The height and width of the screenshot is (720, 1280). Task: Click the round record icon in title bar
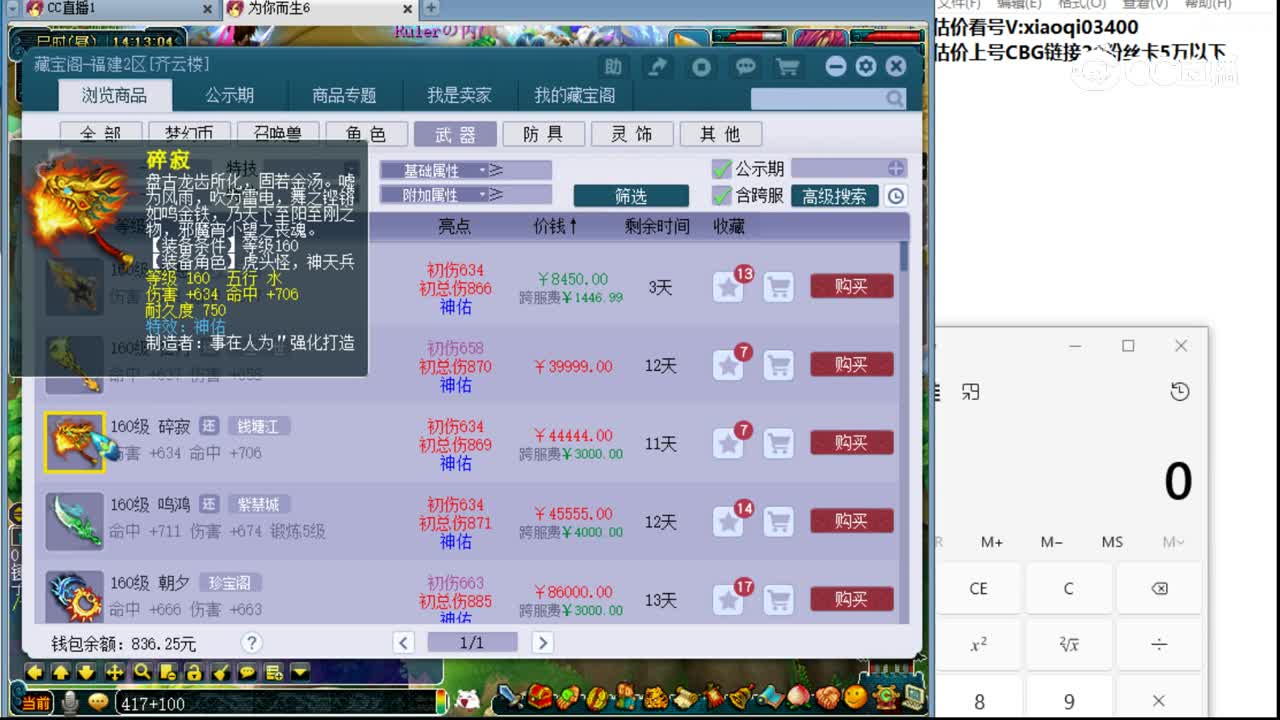click(x=701, y=67)
